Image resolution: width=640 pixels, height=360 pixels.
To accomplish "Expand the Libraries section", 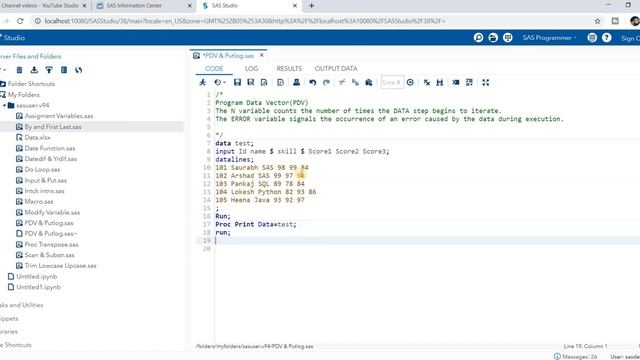I will (x=9, y=332).
